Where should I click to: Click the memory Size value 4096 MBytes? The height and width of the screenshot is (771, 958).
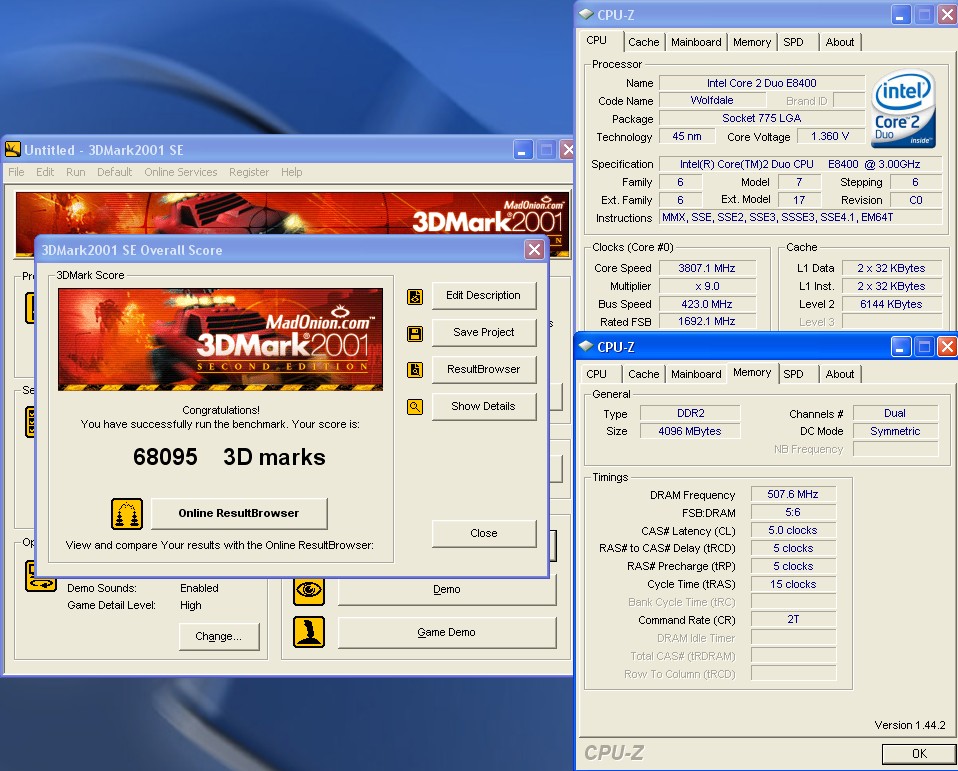(690, 431)
